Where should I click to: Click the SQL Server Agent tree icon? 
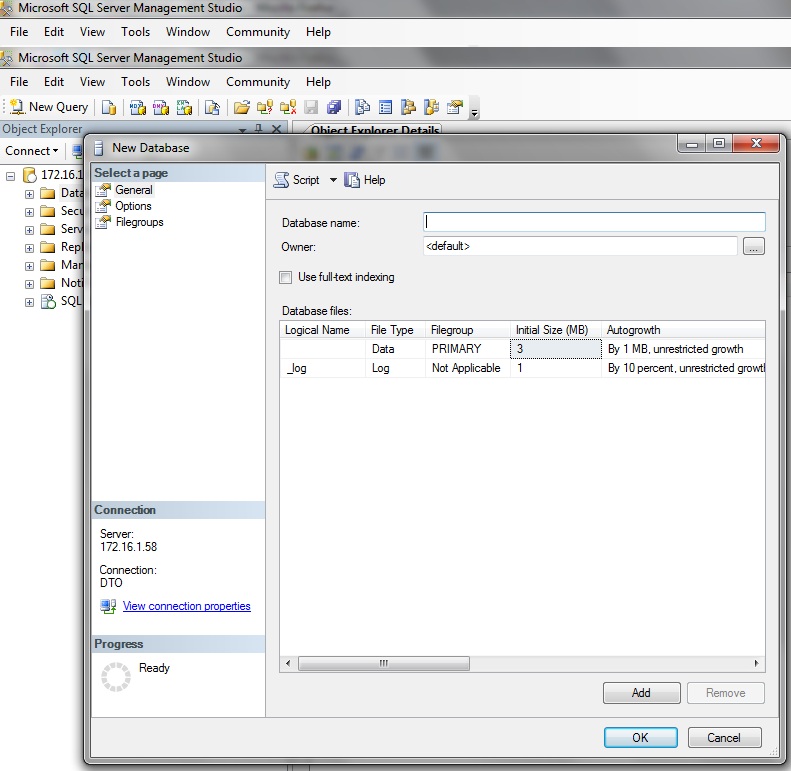(x=48, y=301)
